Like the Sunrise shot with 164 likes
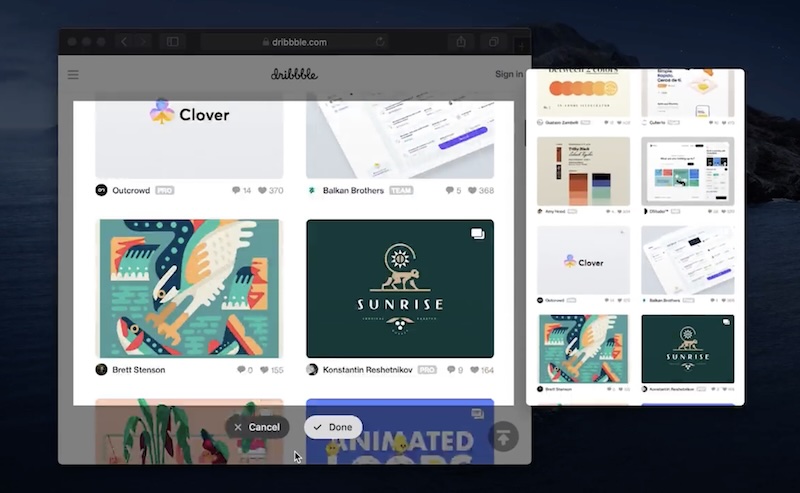The width and height of the screenshot is (800, 493). click(x=474, y=370)
